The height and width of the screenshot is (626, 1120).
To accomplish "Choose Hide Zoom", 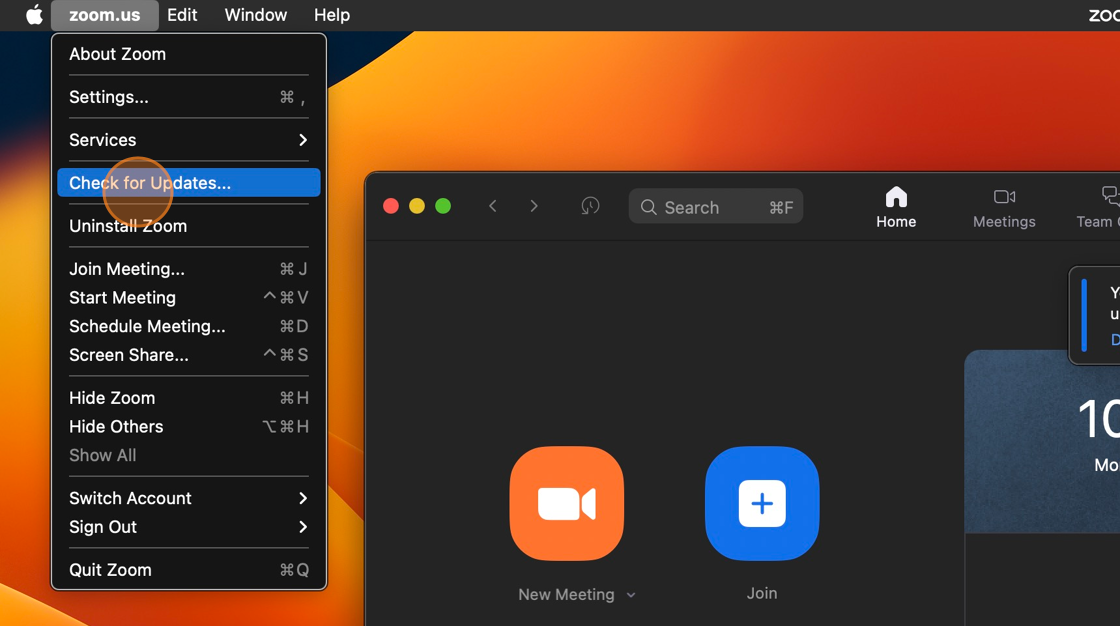I will point(189,398).
